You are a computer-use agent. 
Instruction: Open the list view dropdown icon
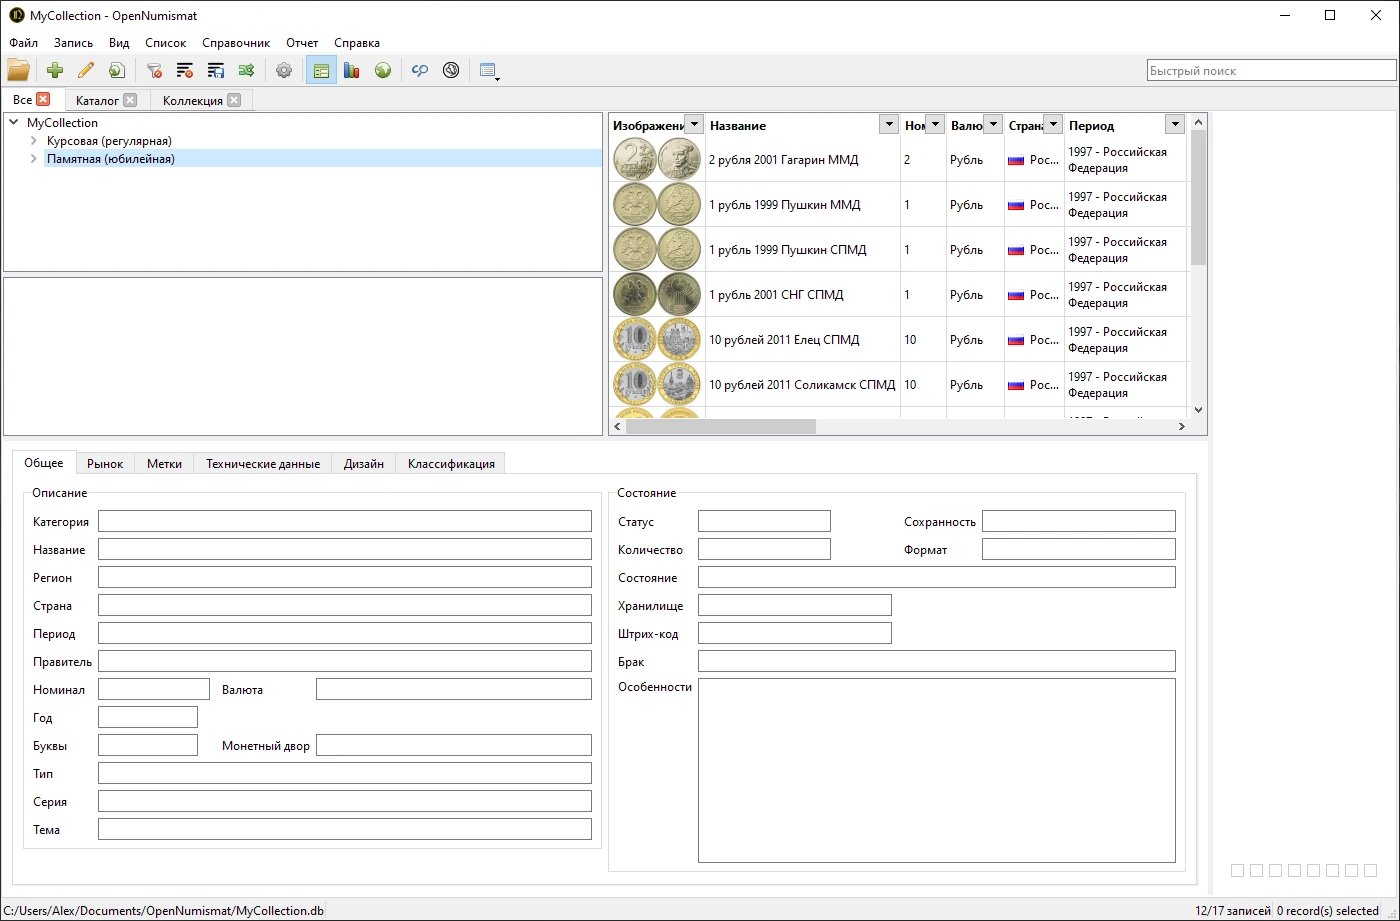[489, 70]
